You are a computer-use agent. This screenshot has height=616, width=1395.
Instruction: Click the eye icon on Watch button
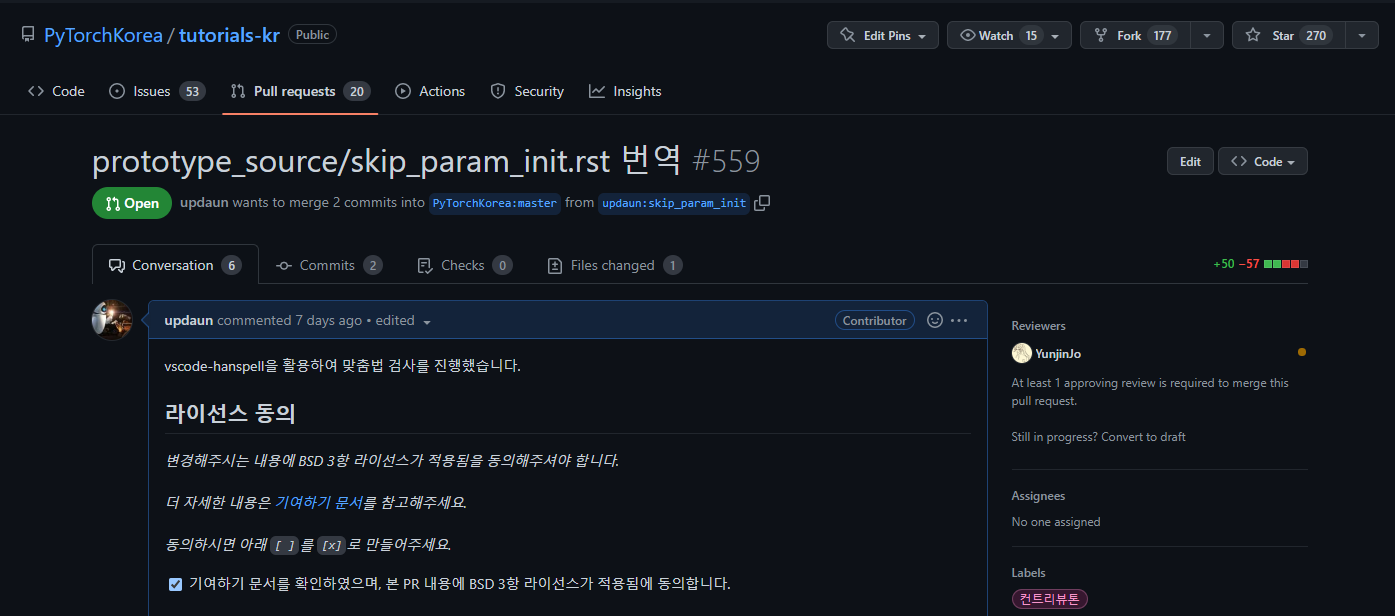click(967, 35)
